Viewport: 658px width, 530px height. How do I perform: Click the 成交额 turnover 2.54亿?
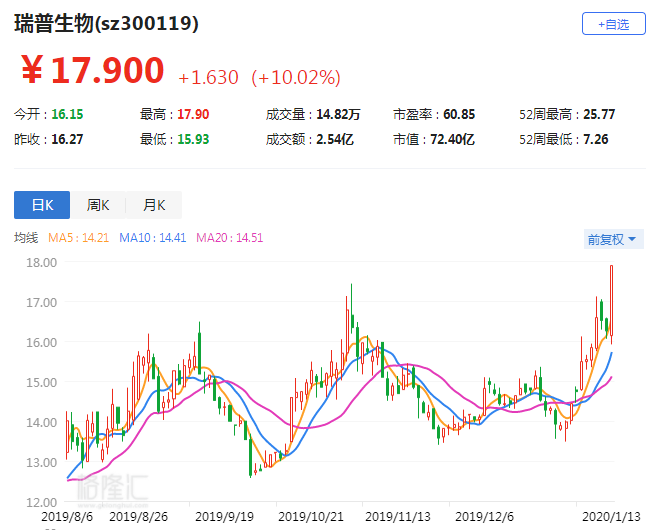click(335, 139)
